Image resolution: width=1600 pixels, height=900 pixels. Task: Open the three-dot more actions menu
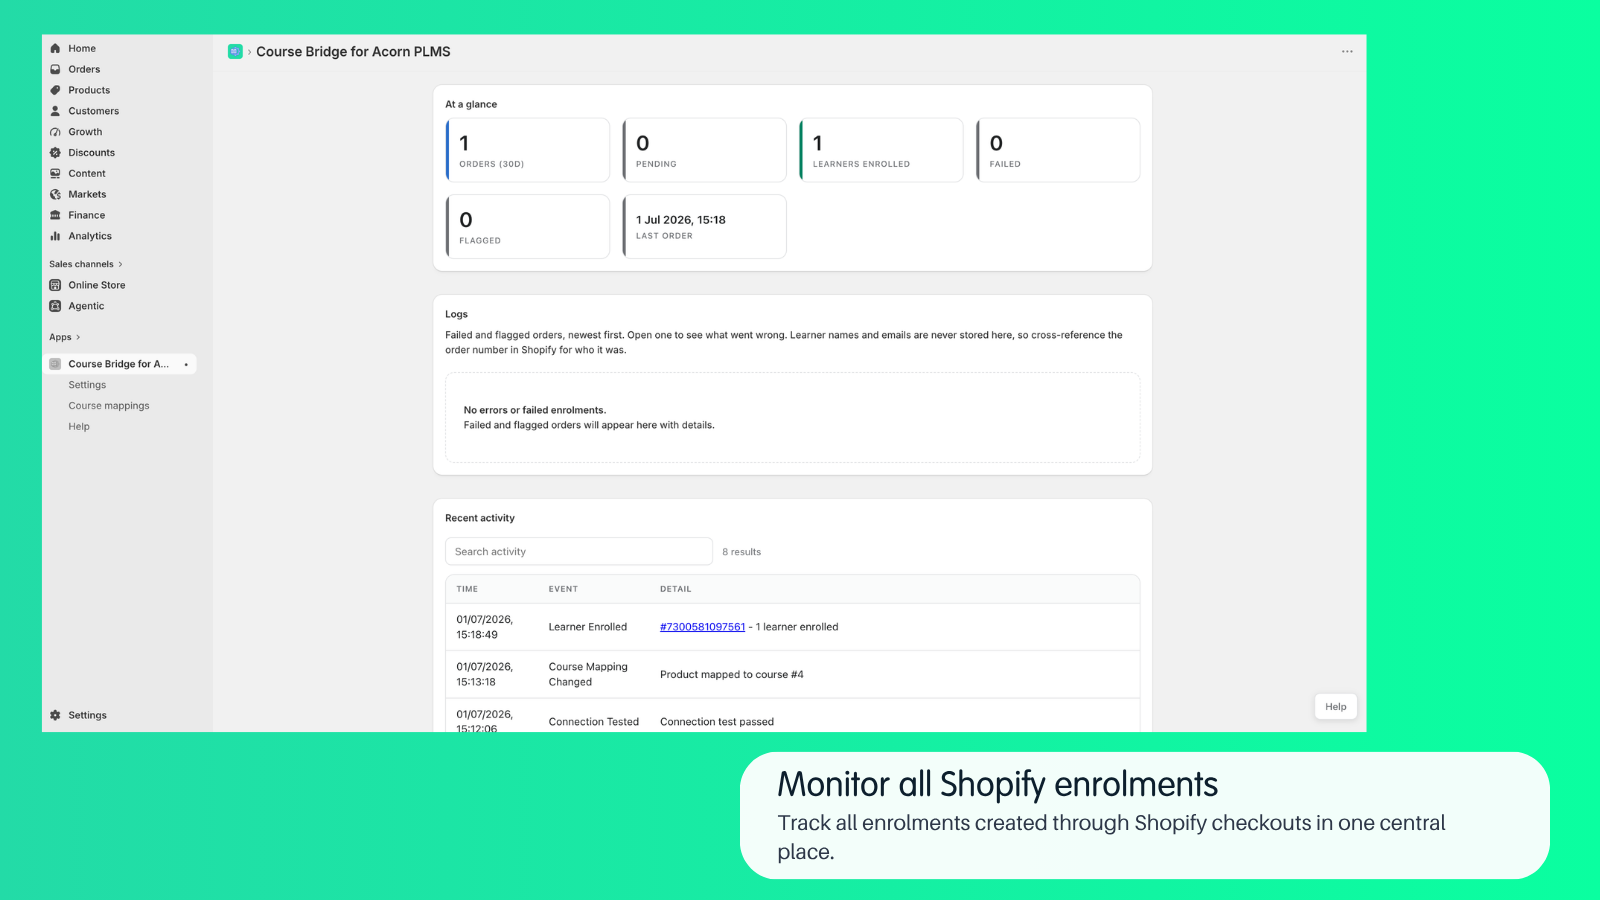point(1347,52)
